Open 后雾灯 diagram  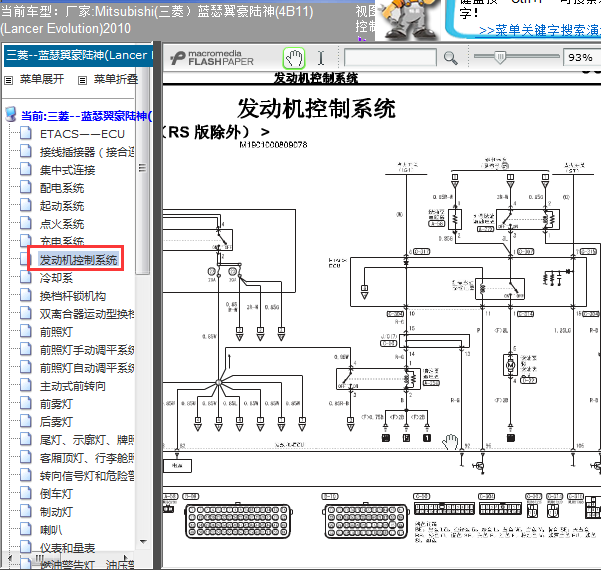pyautogui.click(x=56, y=422)
